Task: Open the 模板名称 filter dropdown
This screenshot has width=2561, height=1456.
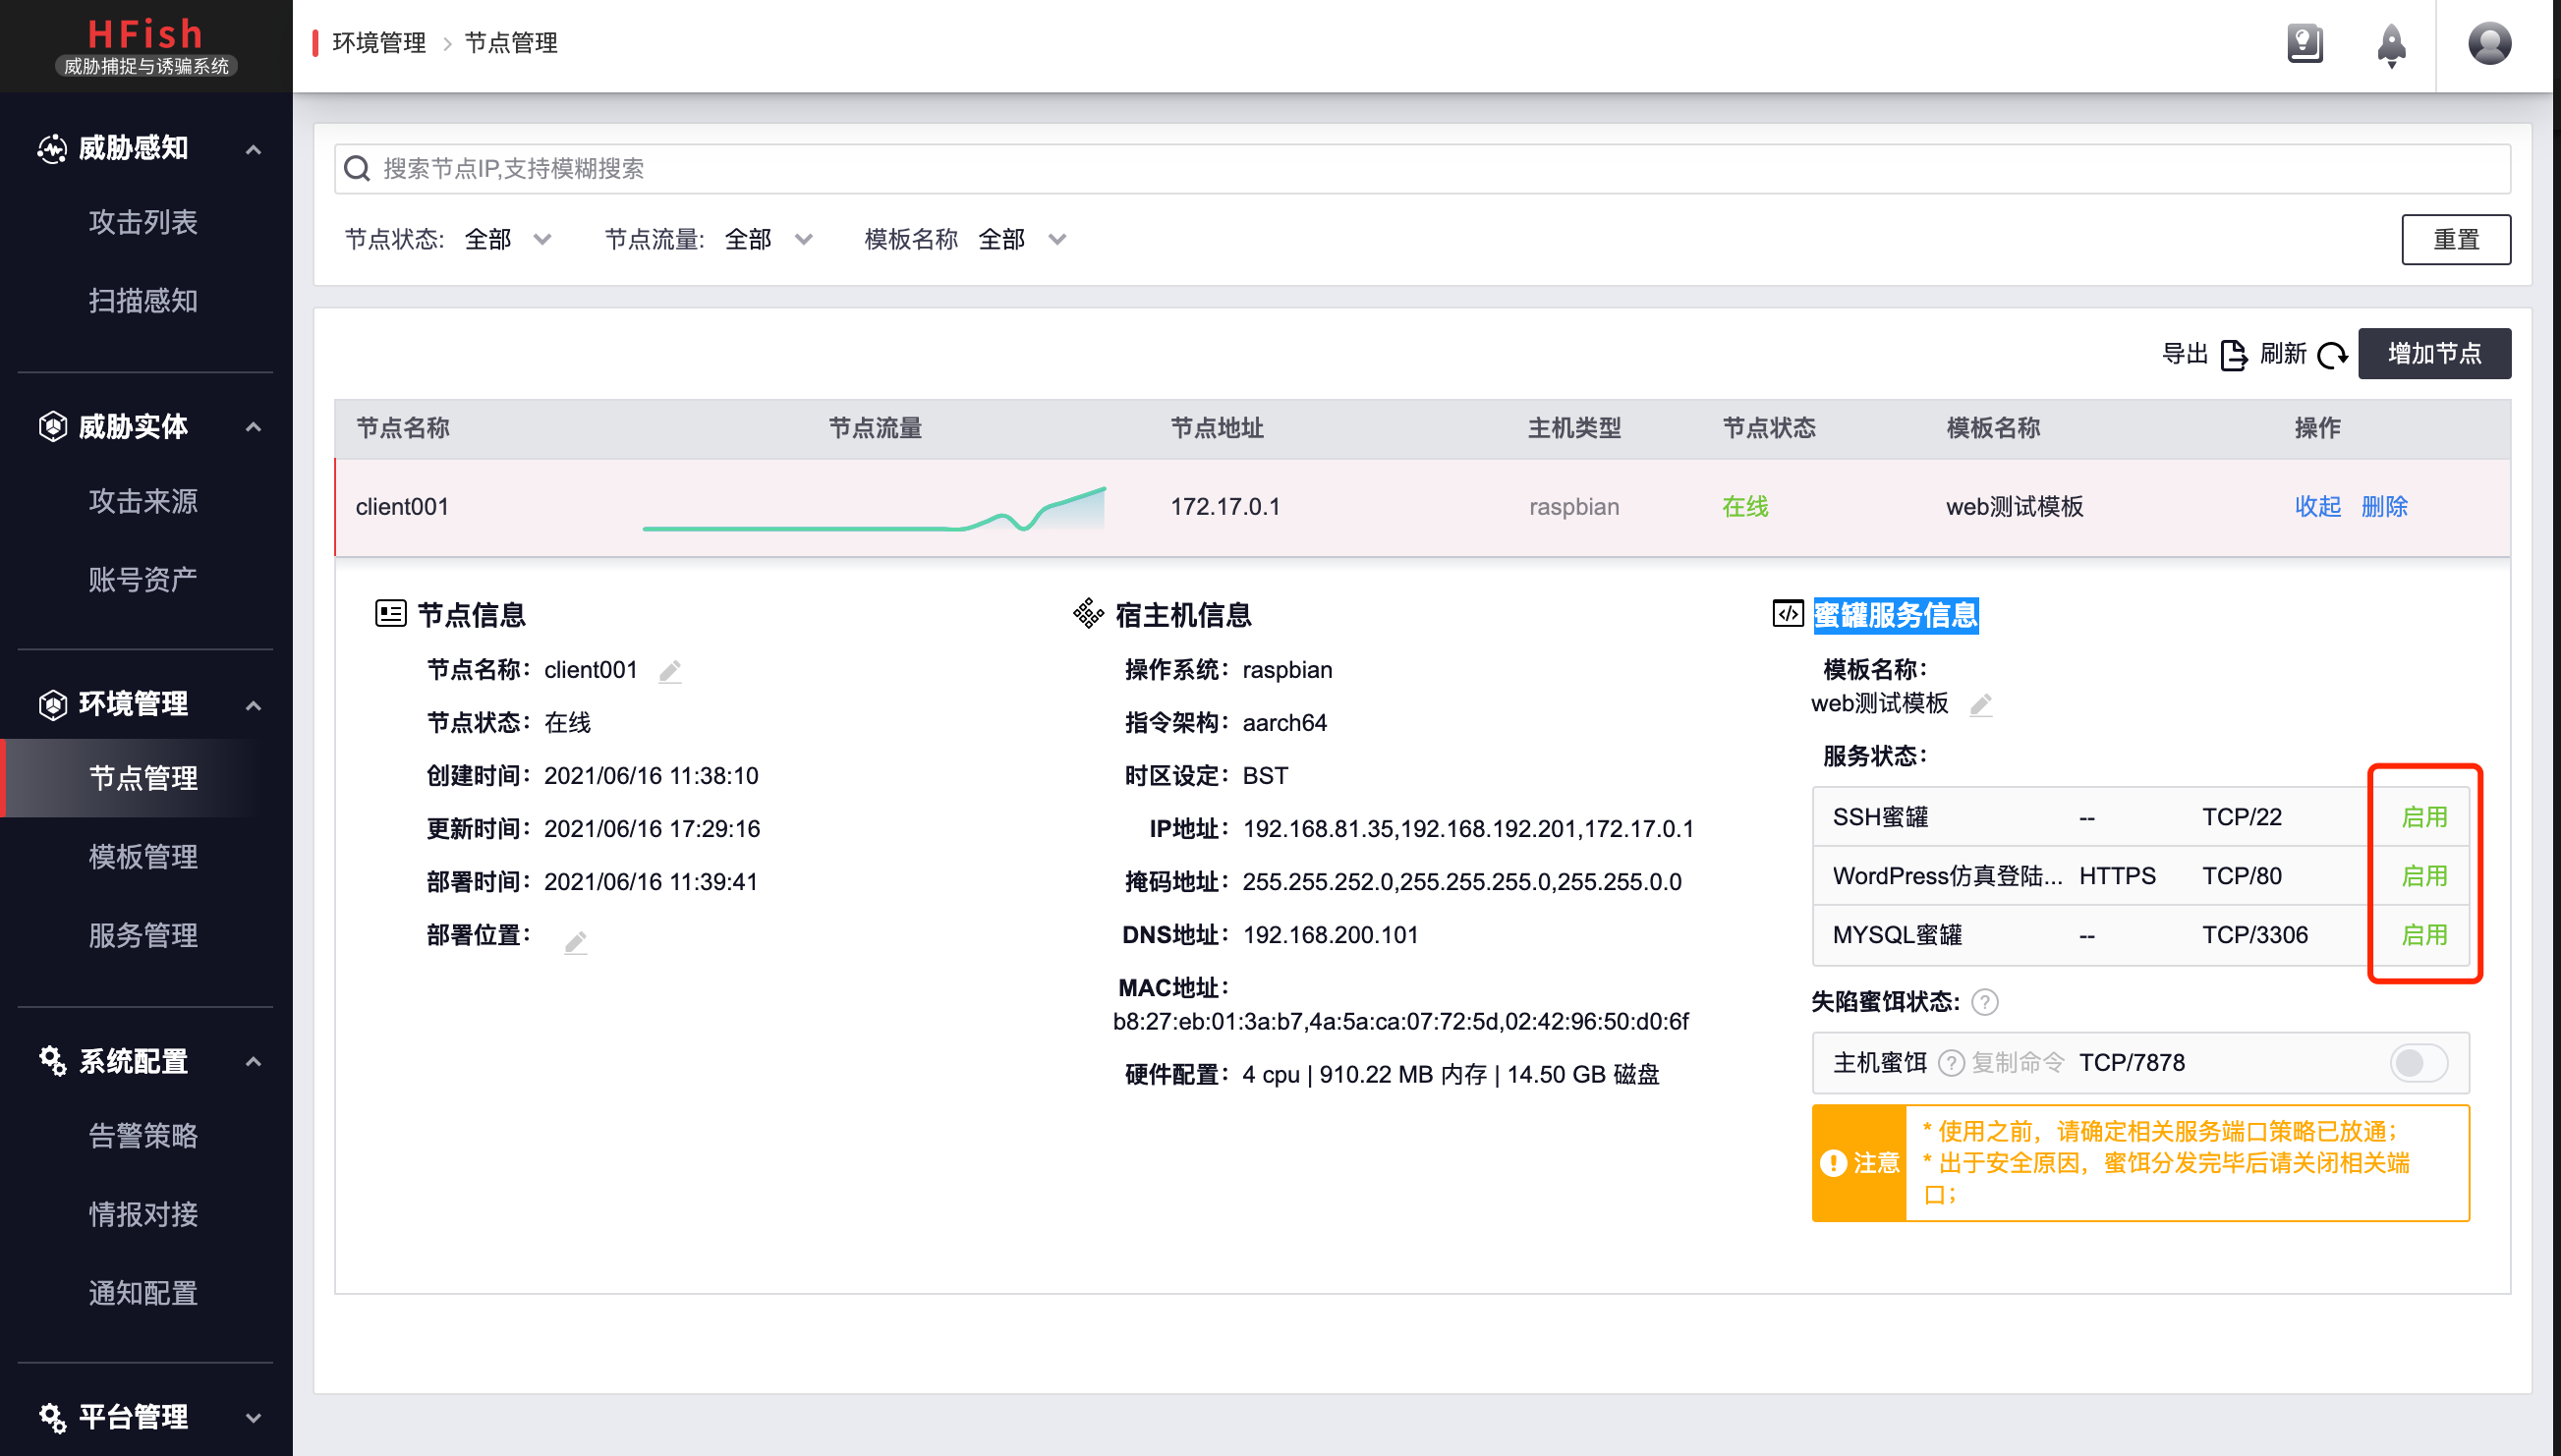Action: pos(1022,239)
